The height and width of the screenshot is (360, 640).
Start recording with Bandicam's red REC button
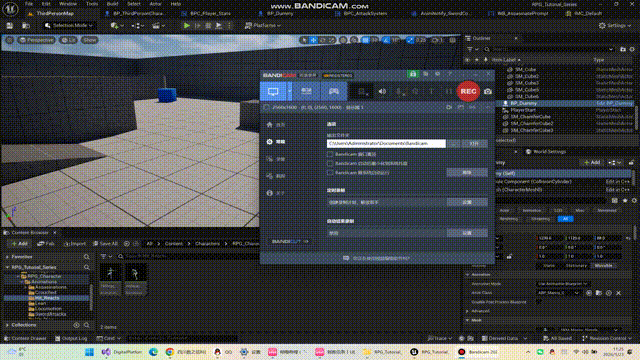(x=468, y=91)
